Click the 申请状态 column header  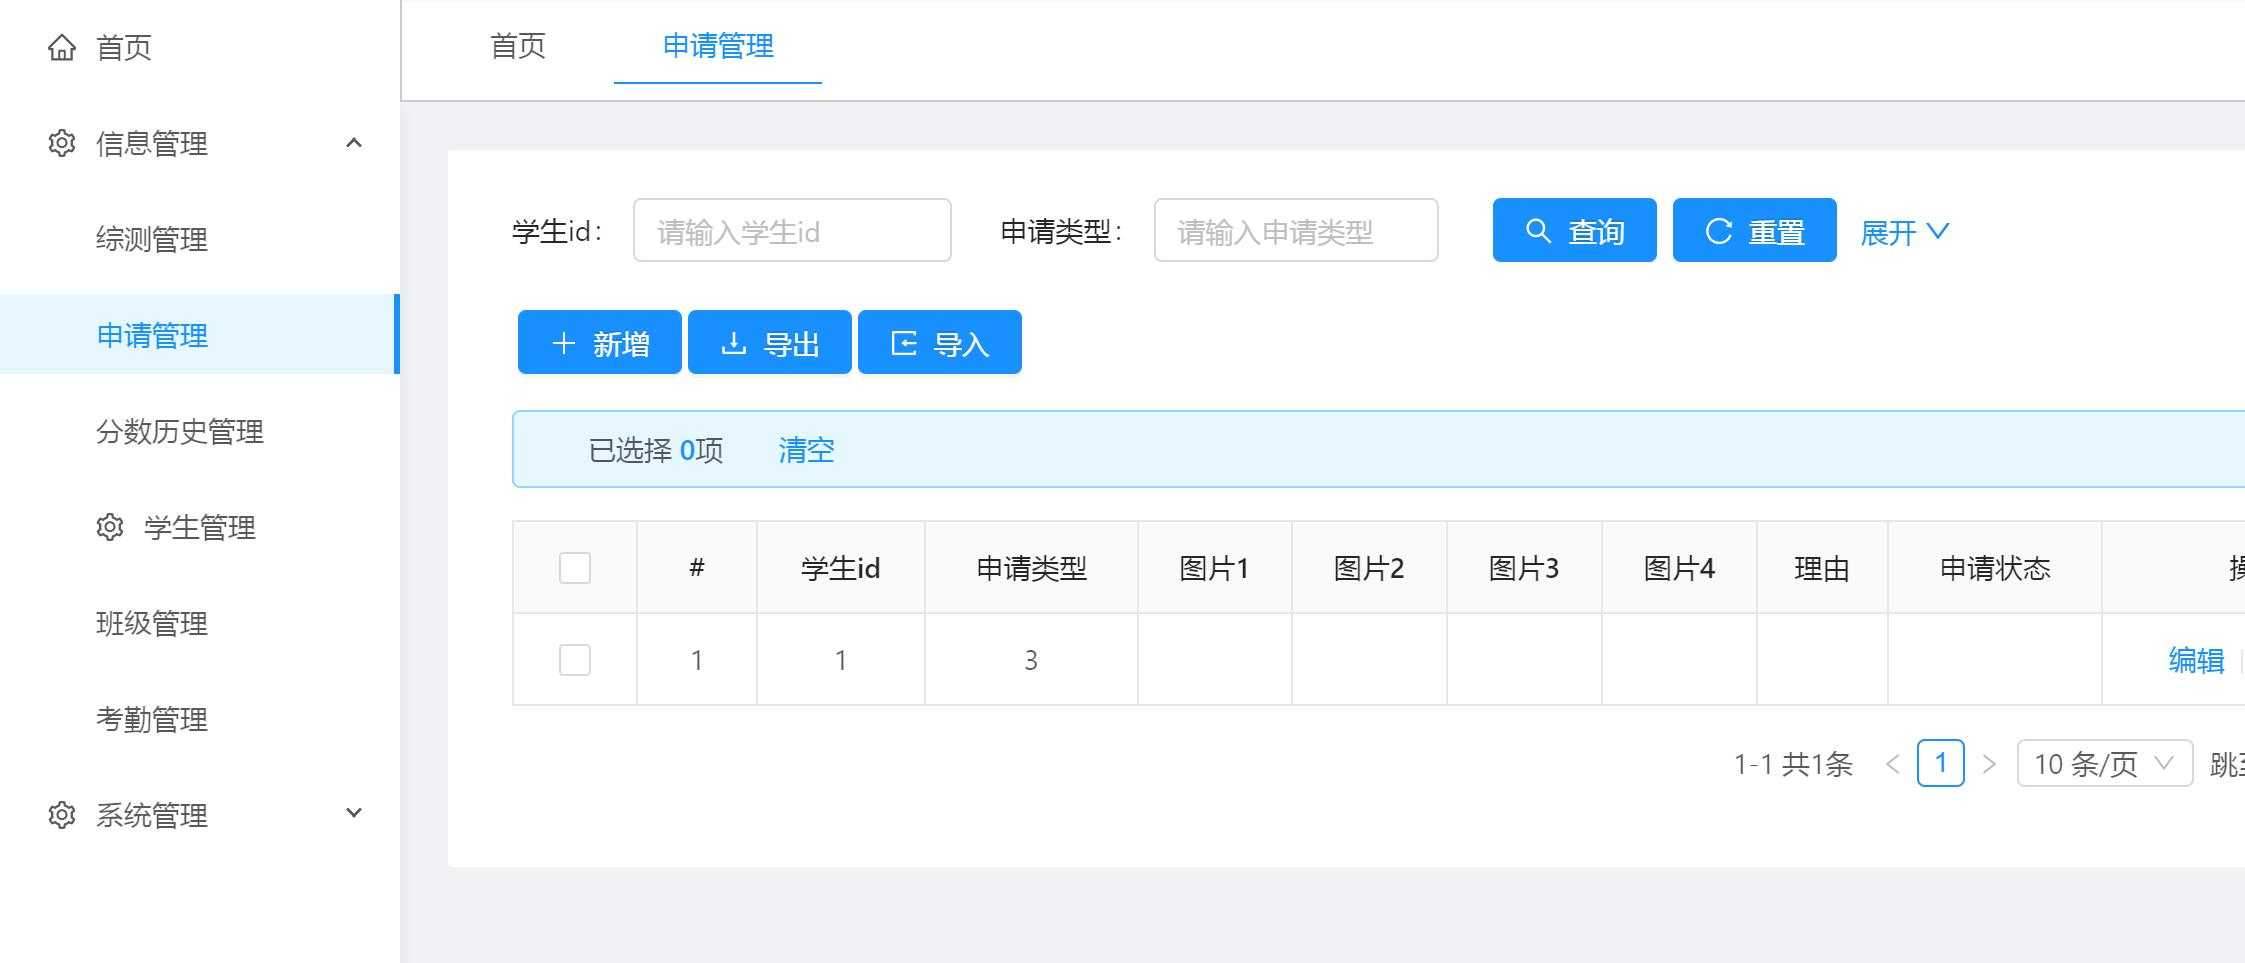(x=1995, y=568)
